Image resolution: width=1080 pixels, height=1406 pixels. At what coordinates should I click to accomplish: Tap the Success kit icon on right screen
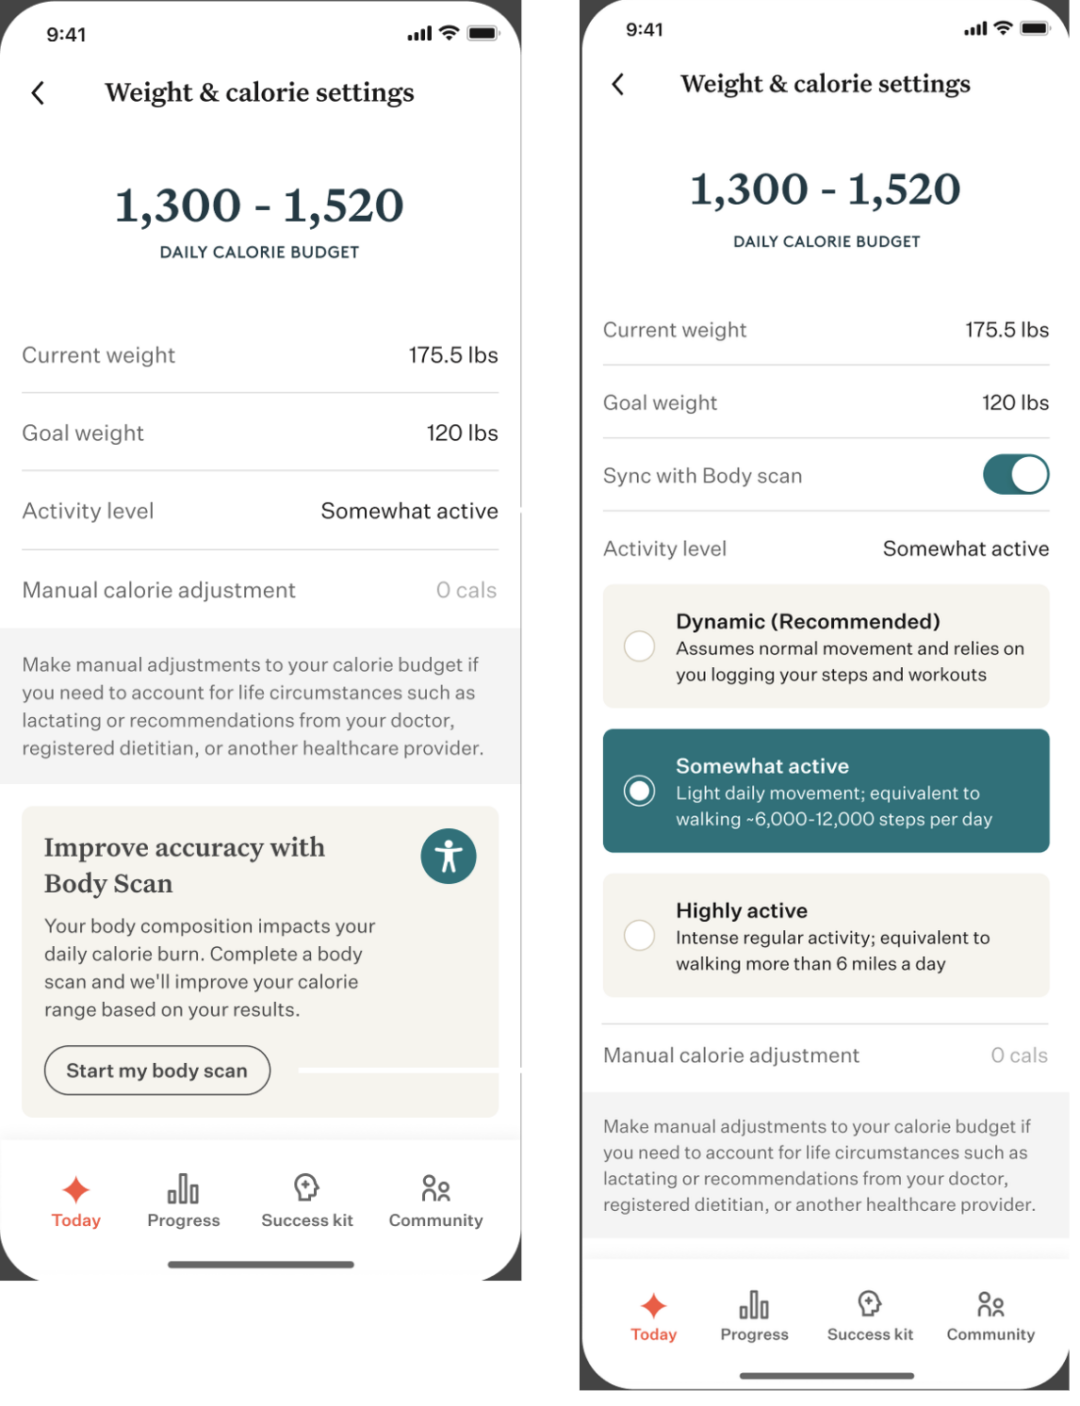[x=869, y=1303]
